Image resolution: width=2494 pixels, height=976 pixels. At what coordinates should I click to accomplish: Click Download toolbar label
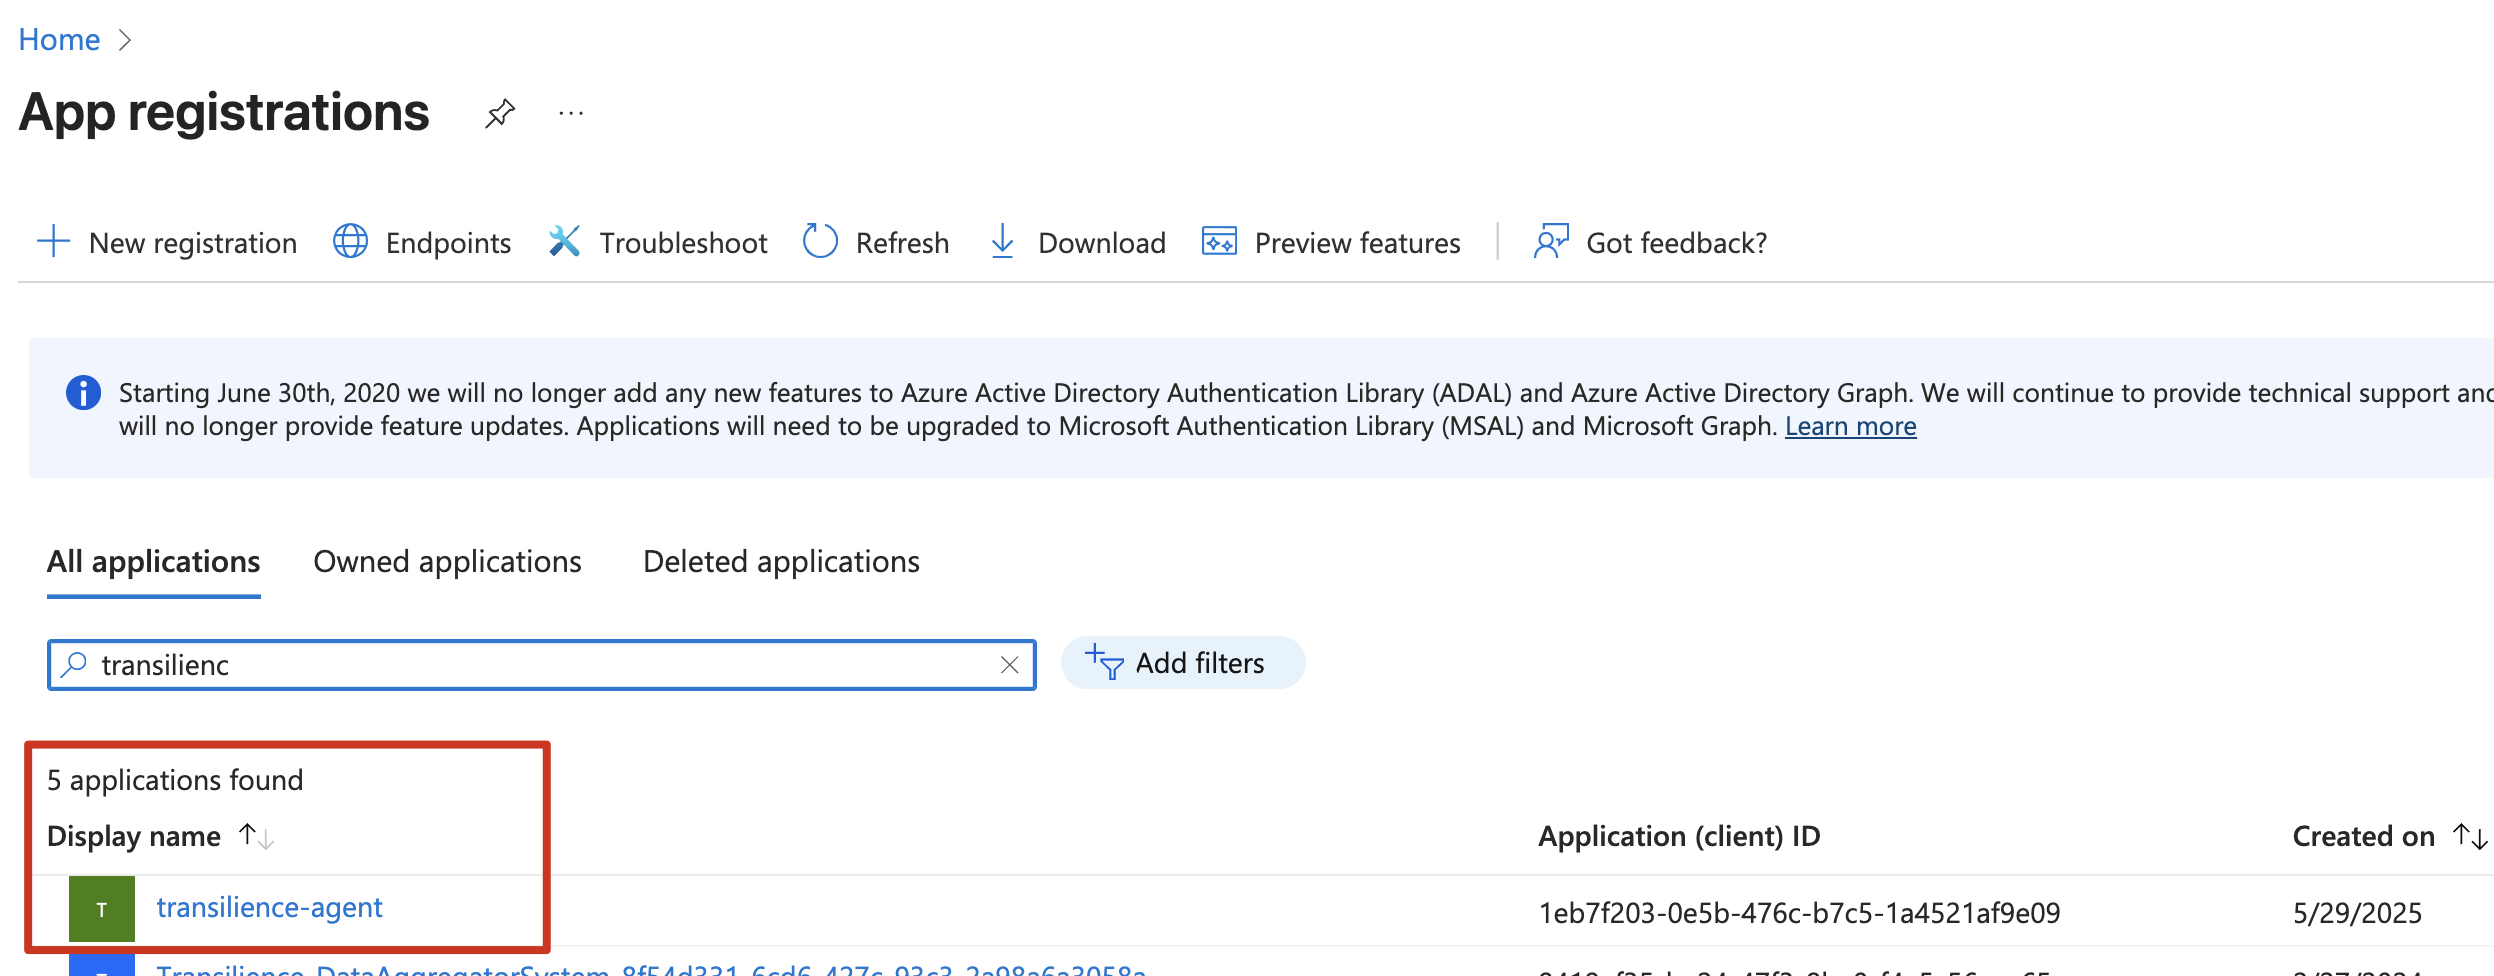[1102, 243]
